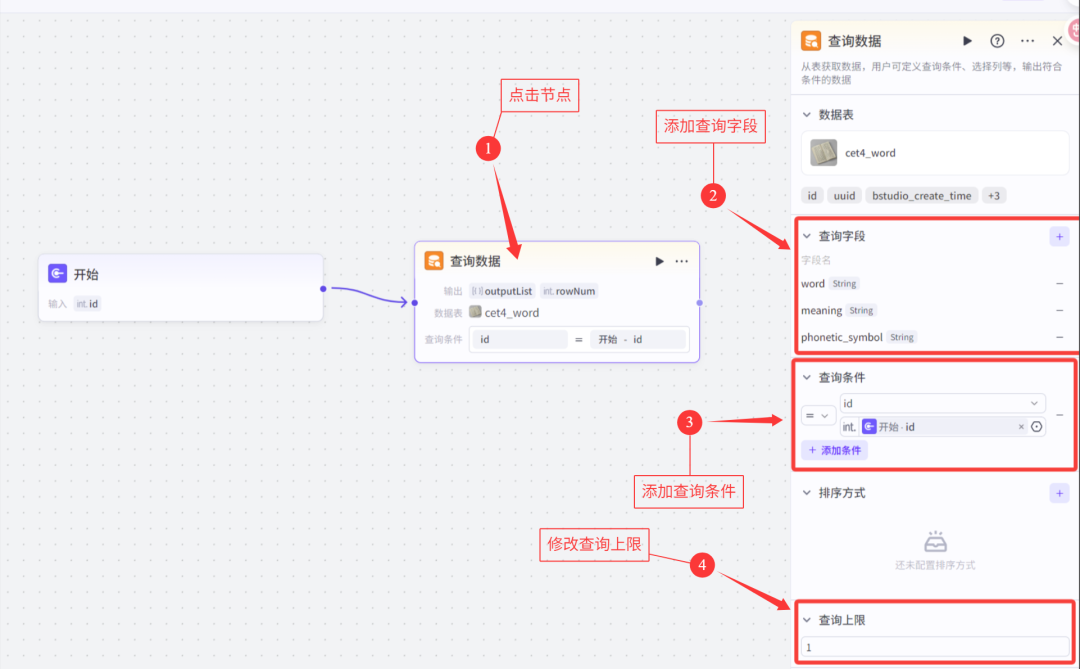
Task: Add a sort rule with the 排序方式 plus icon
Action: [1059, 492]
